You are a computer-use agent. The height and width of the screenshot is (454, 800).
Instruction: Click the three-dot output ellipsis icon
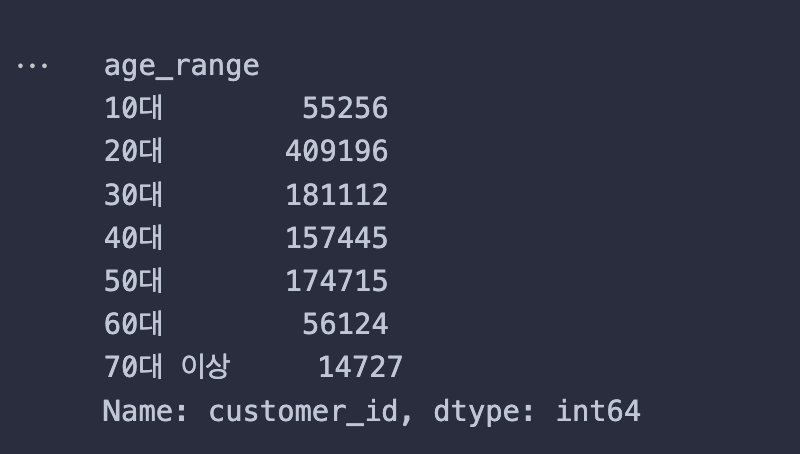(x=32, y=66)
